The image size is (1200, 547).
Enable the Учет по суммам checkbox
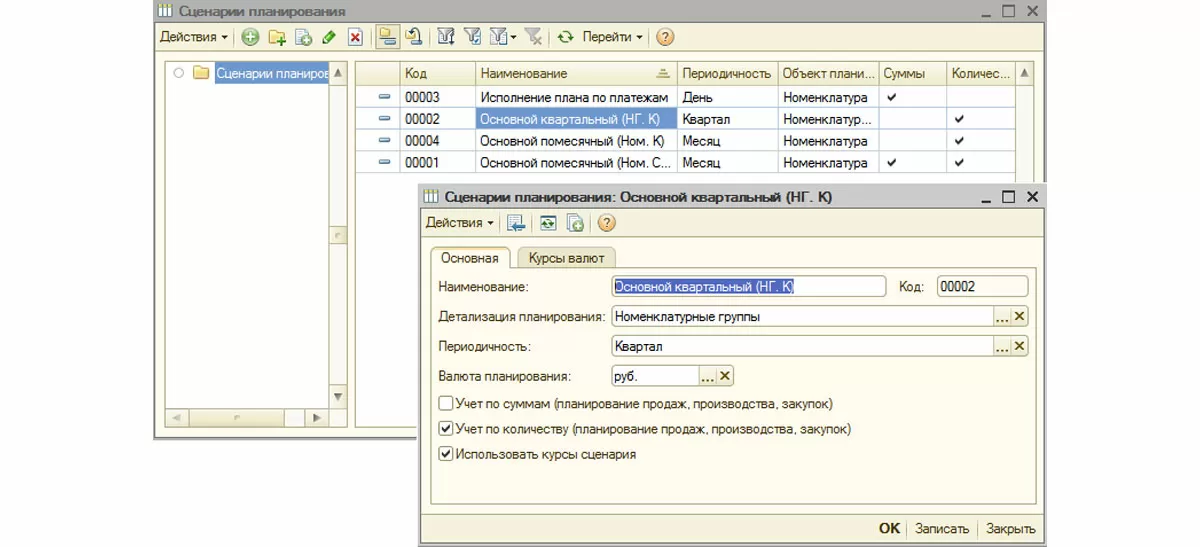click(x=446, y=404)
